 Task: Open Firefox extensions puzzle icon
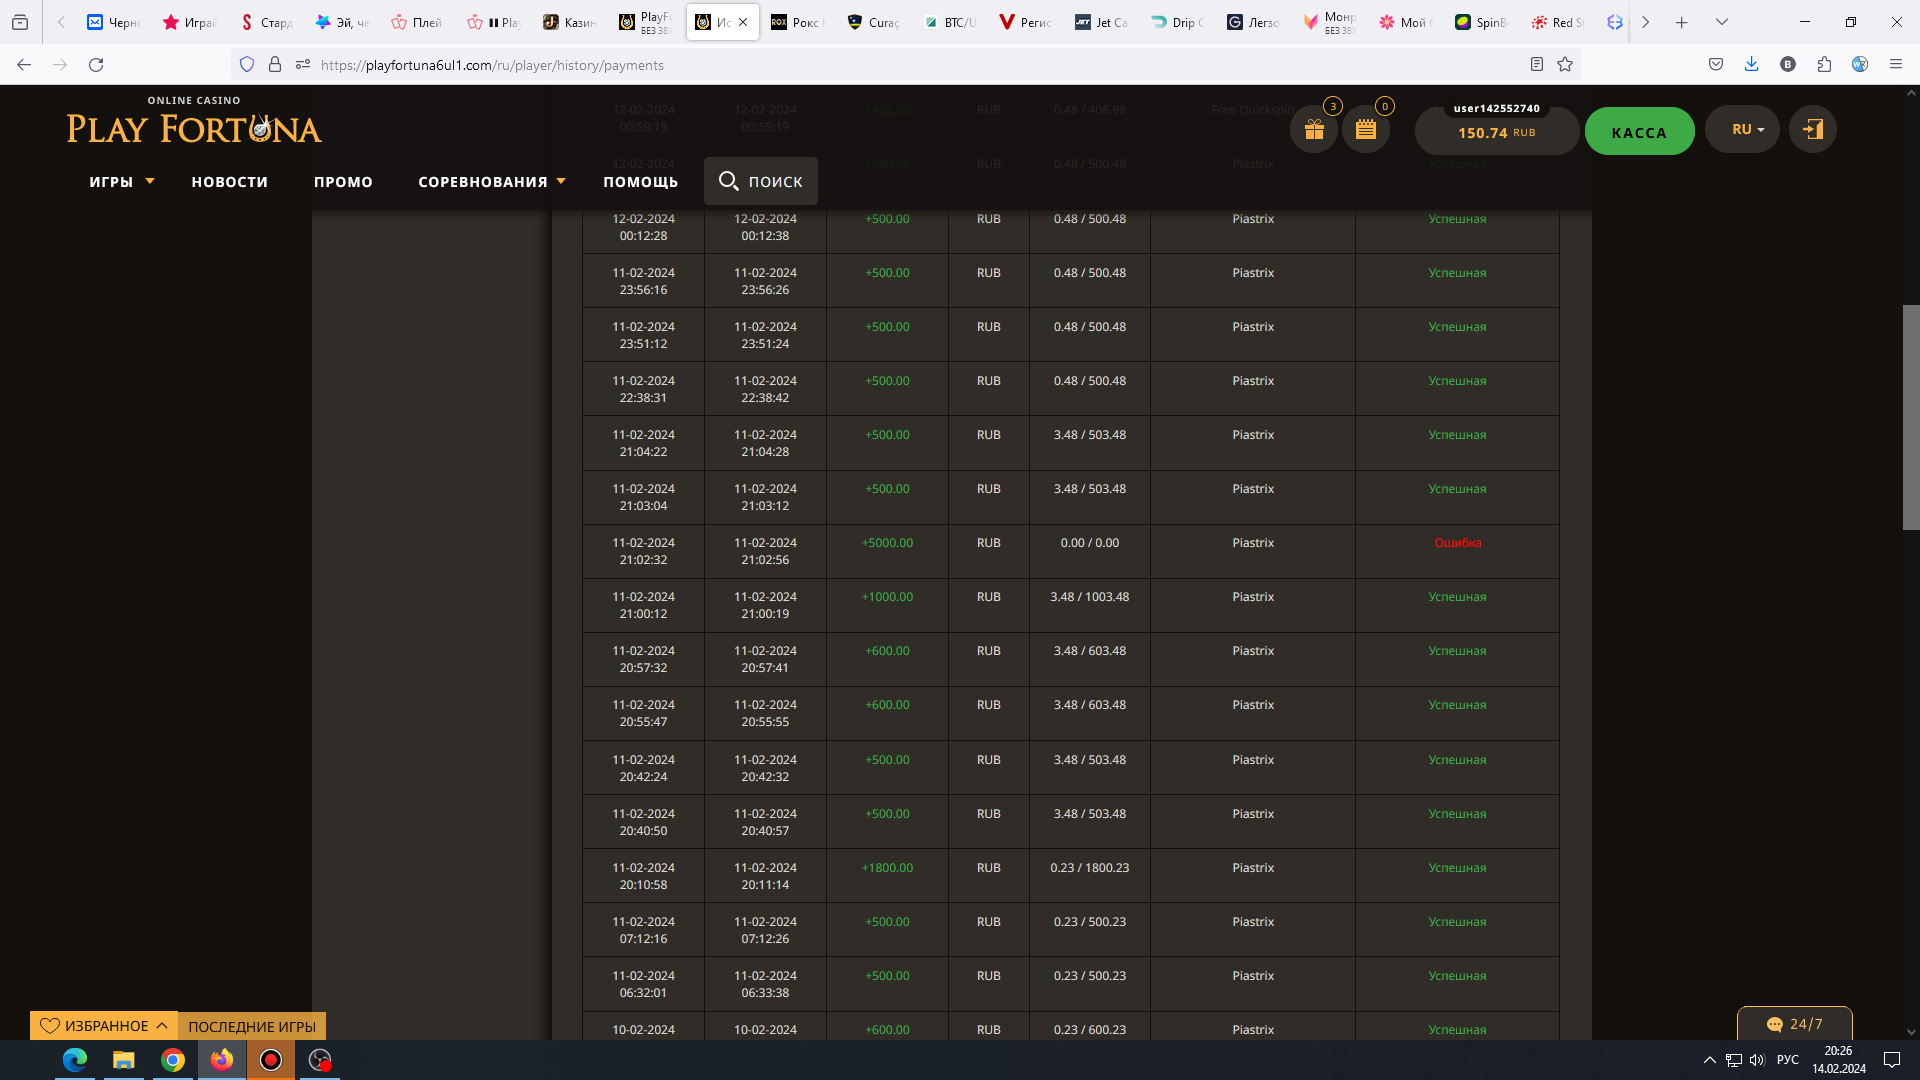[x=1824, y=65]
